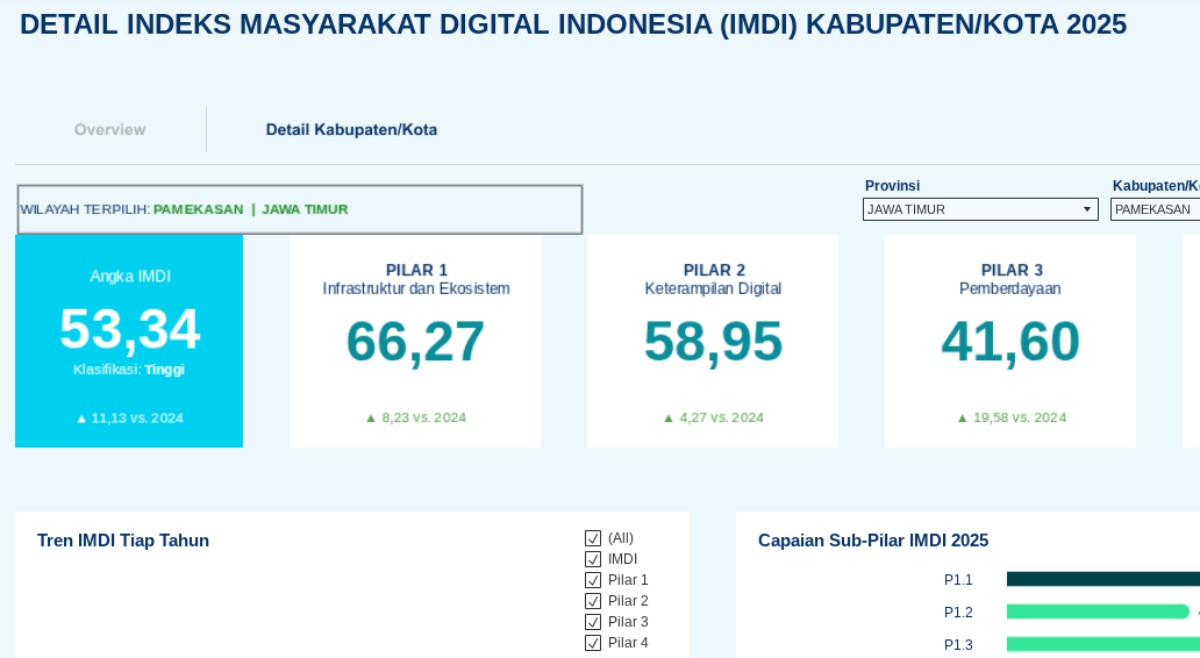This screenshot has width=1200, height=658.
Task: Click the green up triangle beside 8,23 vs. 2024
Action: click(371, 418)
